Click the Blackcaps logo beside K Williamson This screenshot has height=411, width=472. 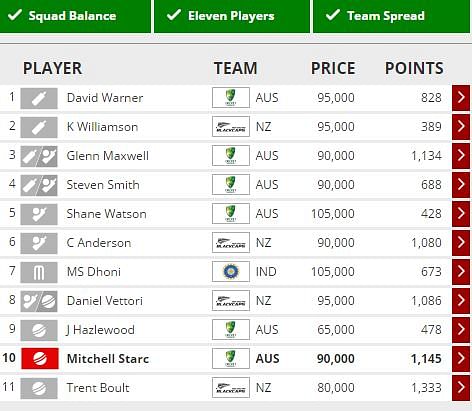[231, 127]
